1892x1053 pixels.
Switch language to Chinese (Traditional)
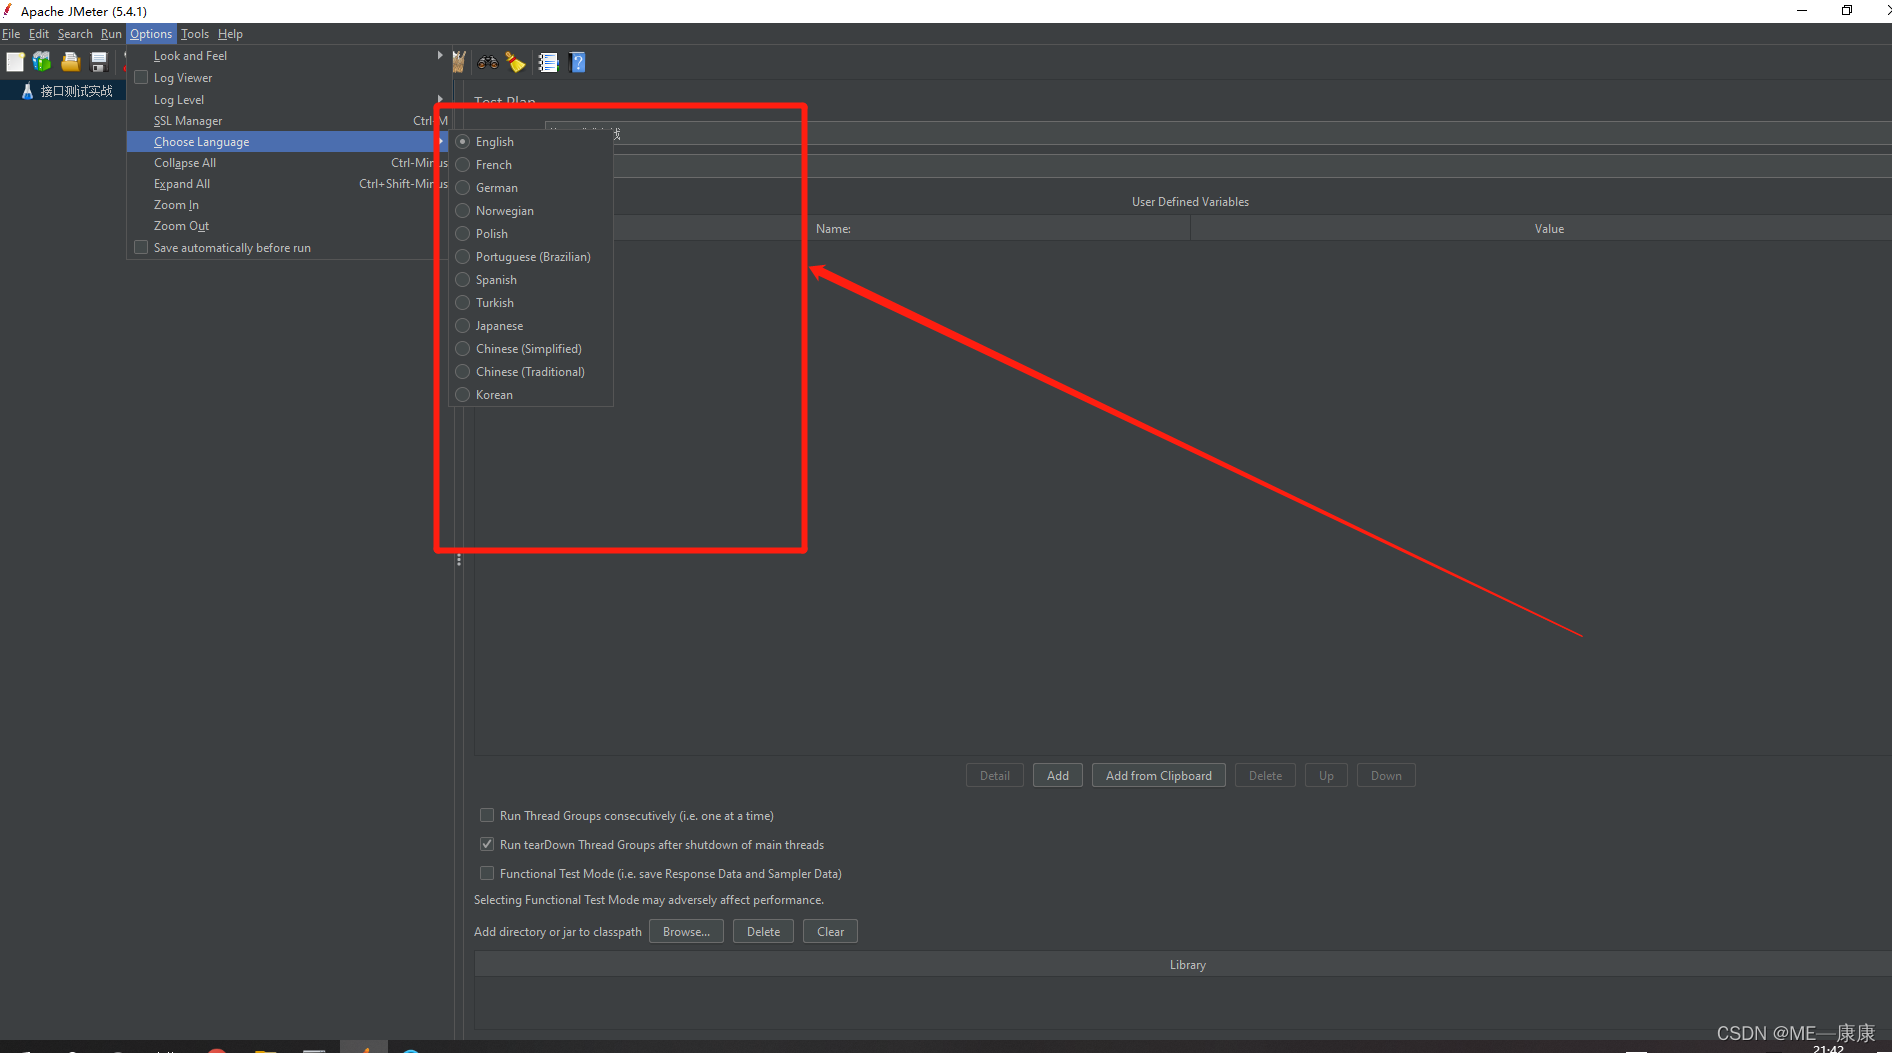(531, 372)
